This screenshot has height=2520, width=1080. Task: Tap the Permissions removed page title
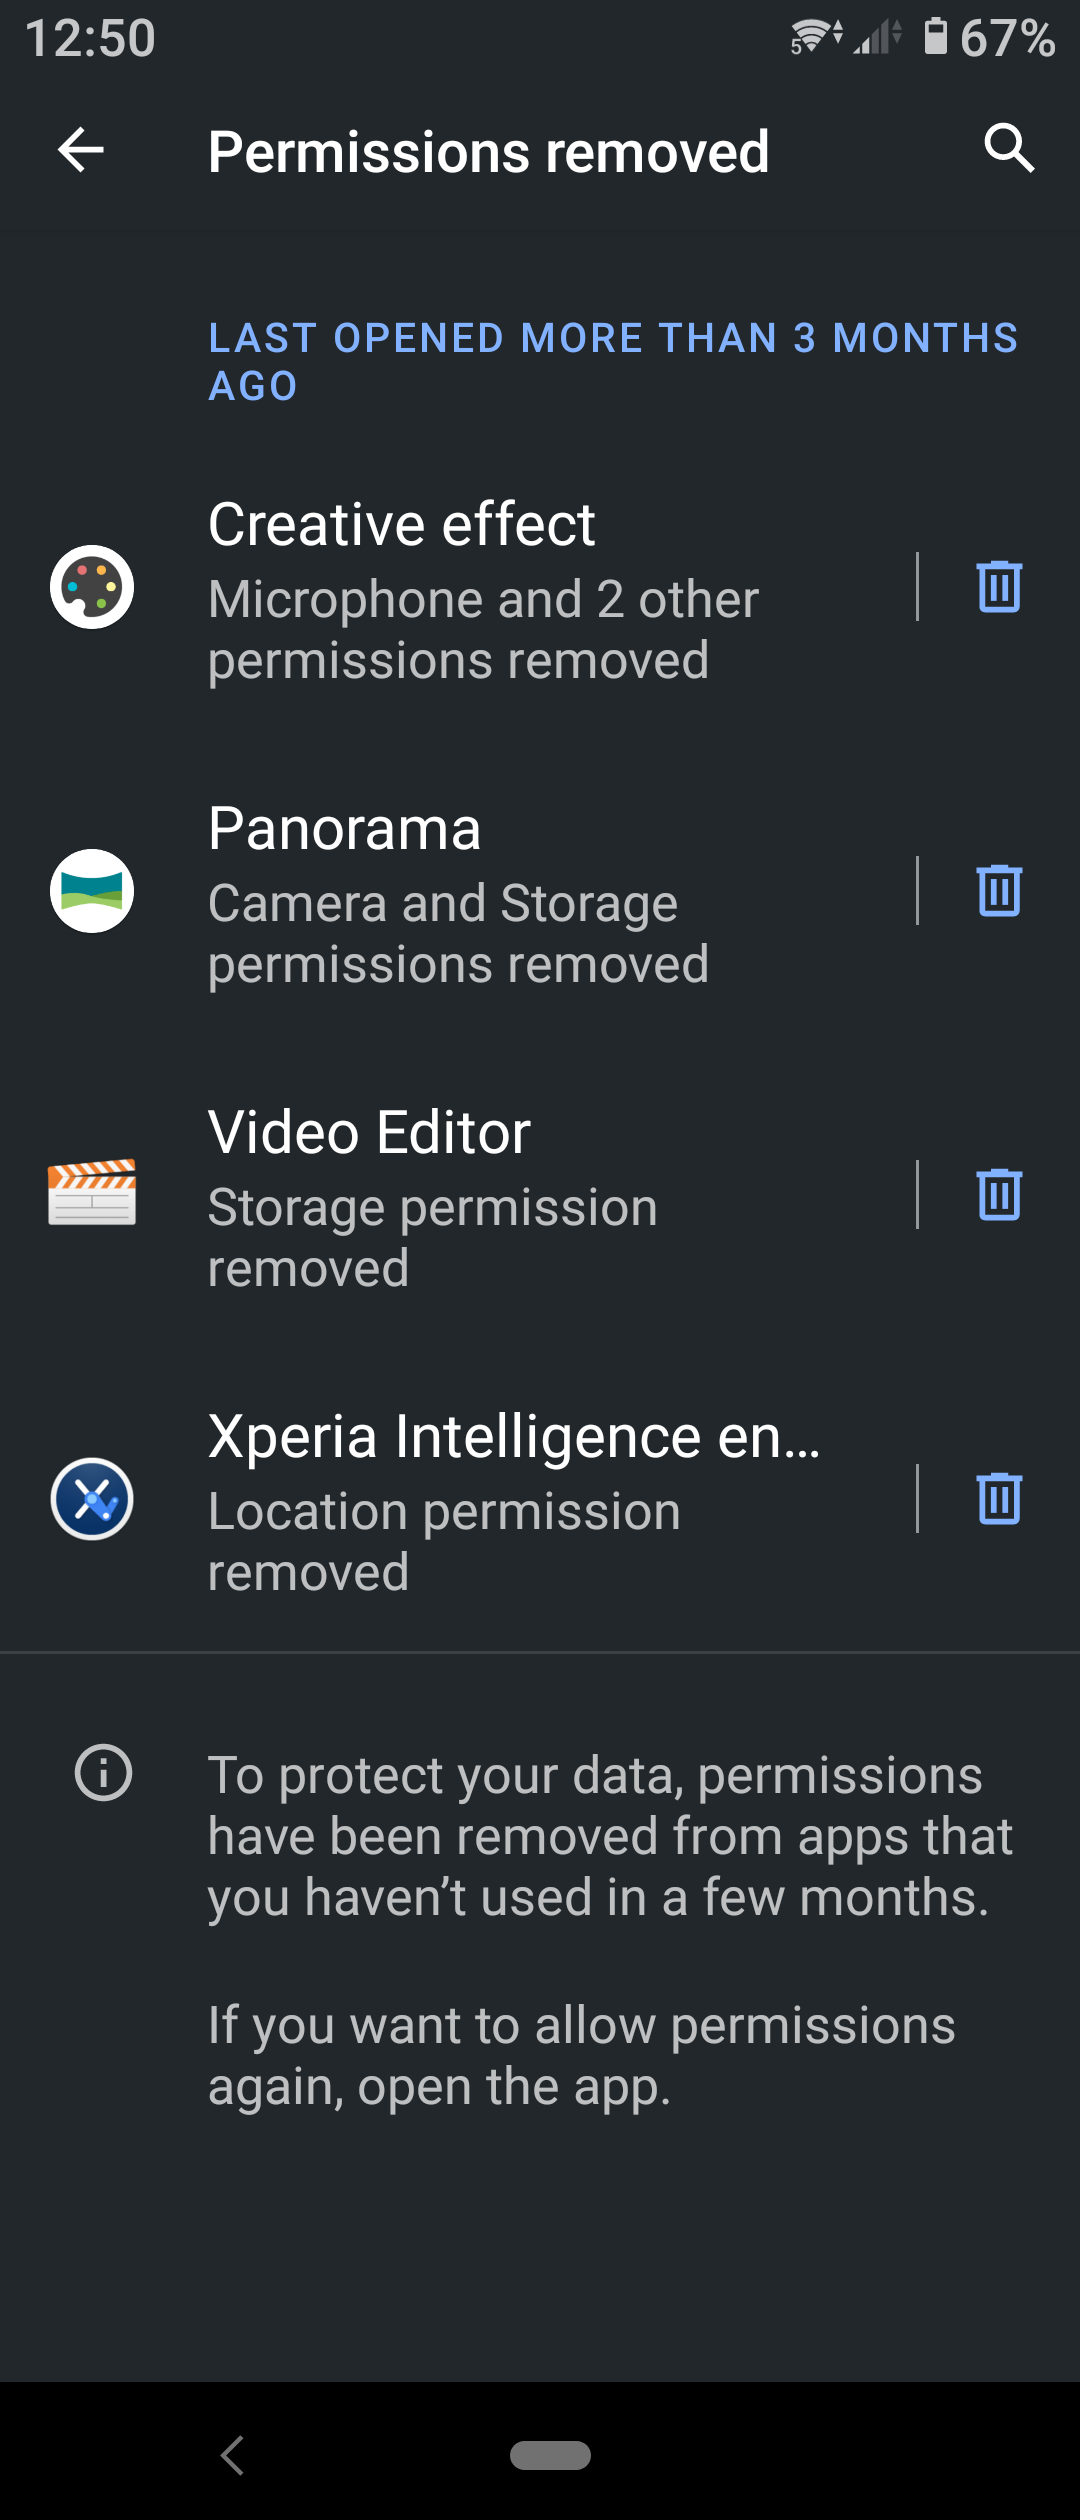(488, 152)
